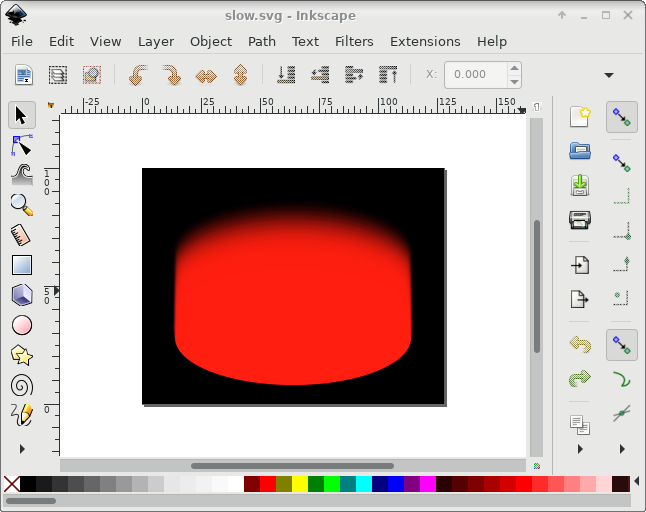
Task: Rotate selection 90° clockwise
Action: tap(172, 75)
